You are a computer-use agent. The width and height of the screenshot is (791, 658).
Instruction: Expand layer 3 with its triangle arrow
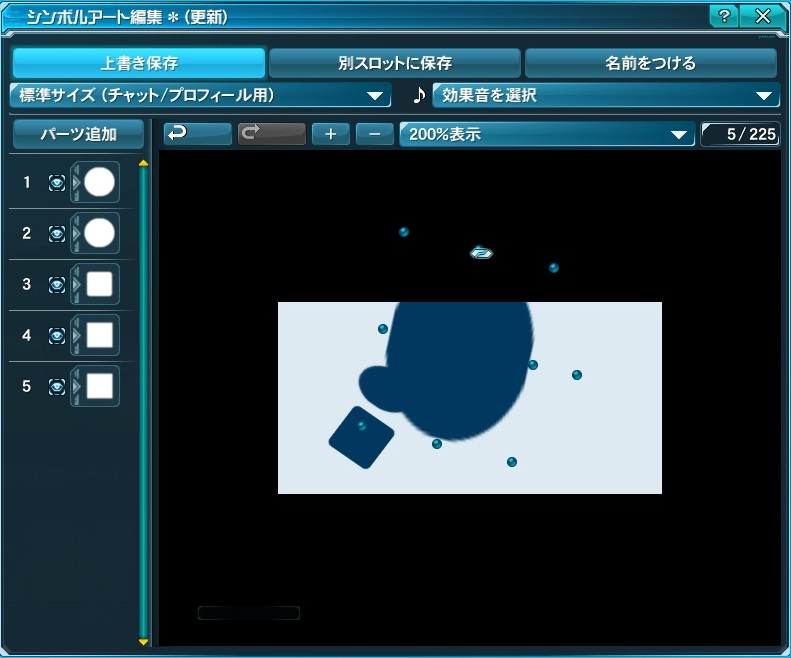point(76,285)
